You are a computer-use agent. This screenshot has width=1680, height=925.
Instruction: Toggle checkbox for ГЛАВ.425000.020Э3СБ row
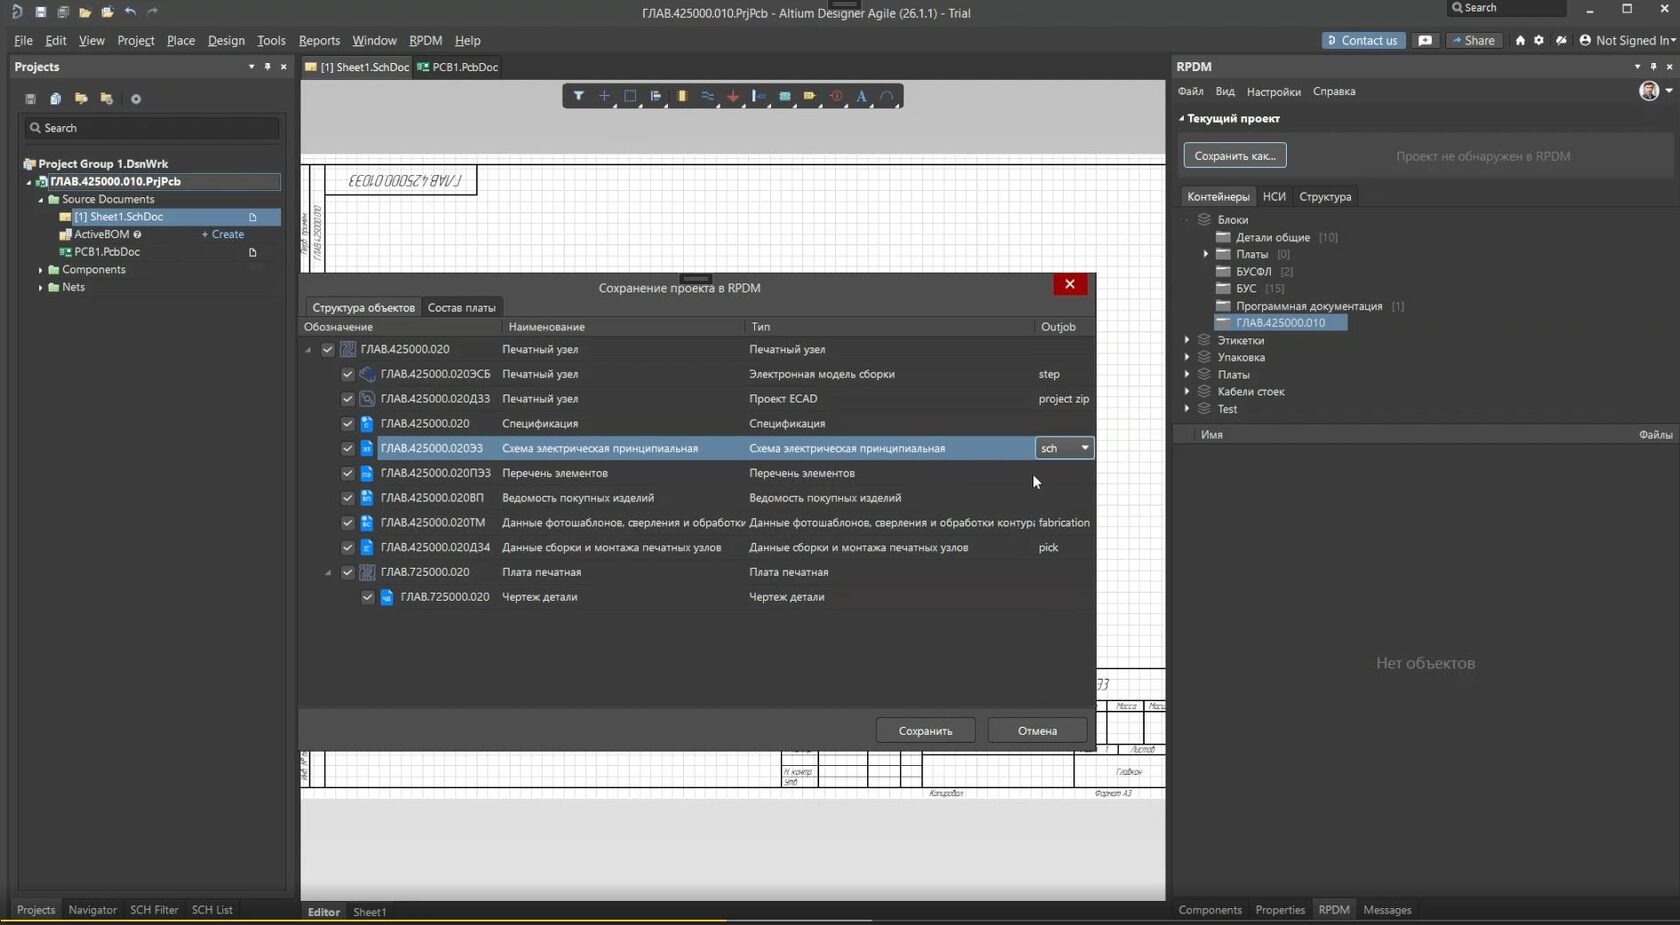coord(348,374)
